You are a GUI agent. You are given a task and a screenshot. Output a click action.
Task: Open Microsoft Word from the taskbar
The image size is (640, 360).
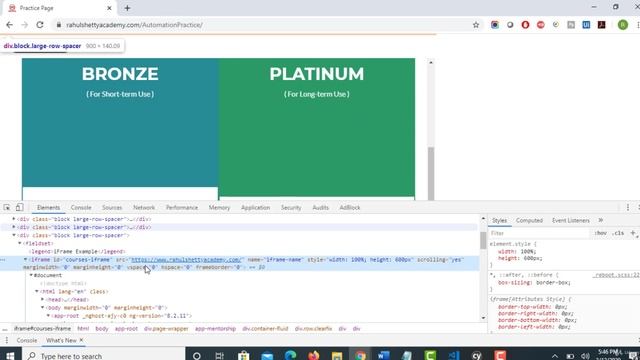coord(383,356)
